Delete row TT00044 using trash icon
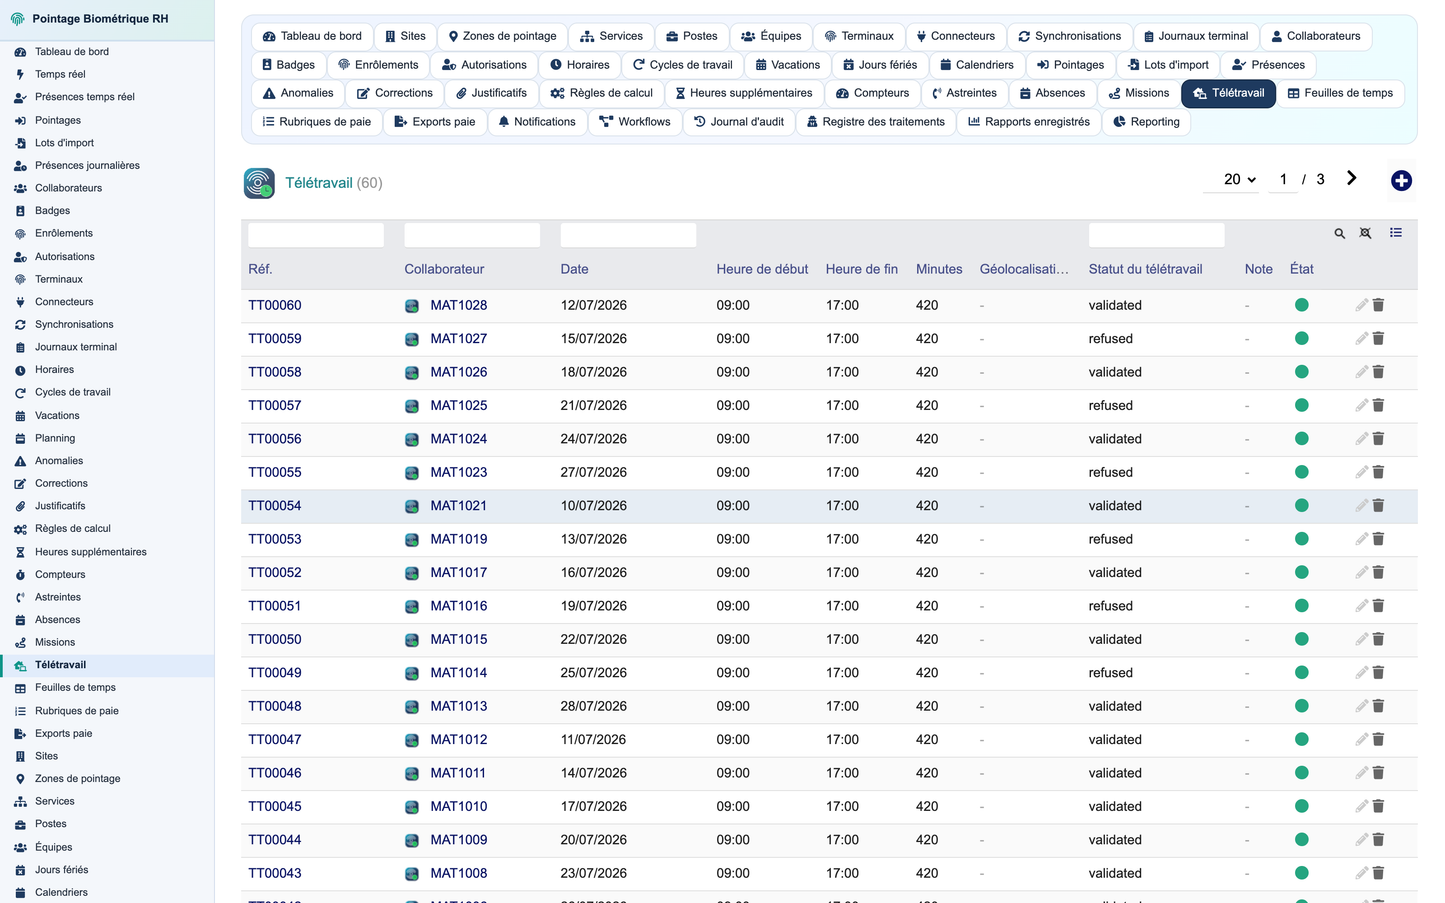The image size is (1445, 903). [x=1378, y=840]
